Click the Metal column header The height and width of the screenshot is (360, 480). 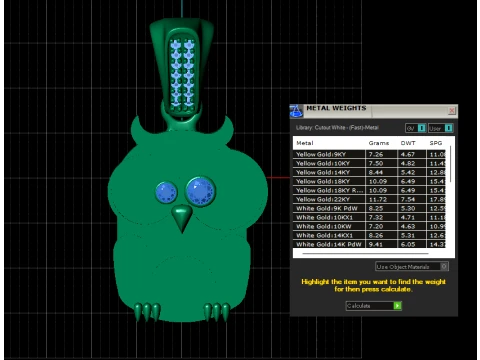tap(305, 143)
